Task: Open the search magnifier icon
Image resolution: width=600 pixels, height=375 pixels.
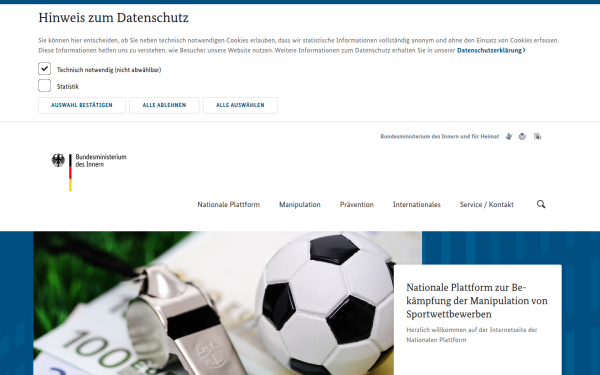Action: [x=541, y=204]
